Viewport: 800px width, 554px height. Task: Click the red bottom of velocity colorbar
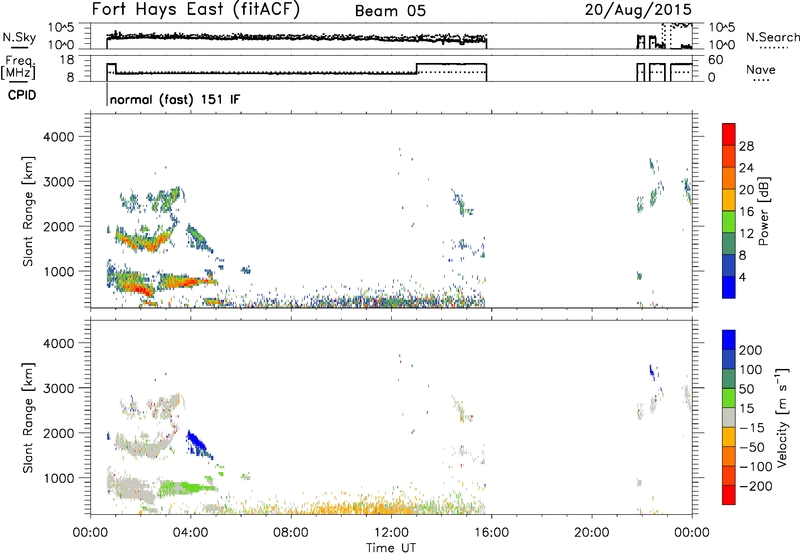pos(729,495)
